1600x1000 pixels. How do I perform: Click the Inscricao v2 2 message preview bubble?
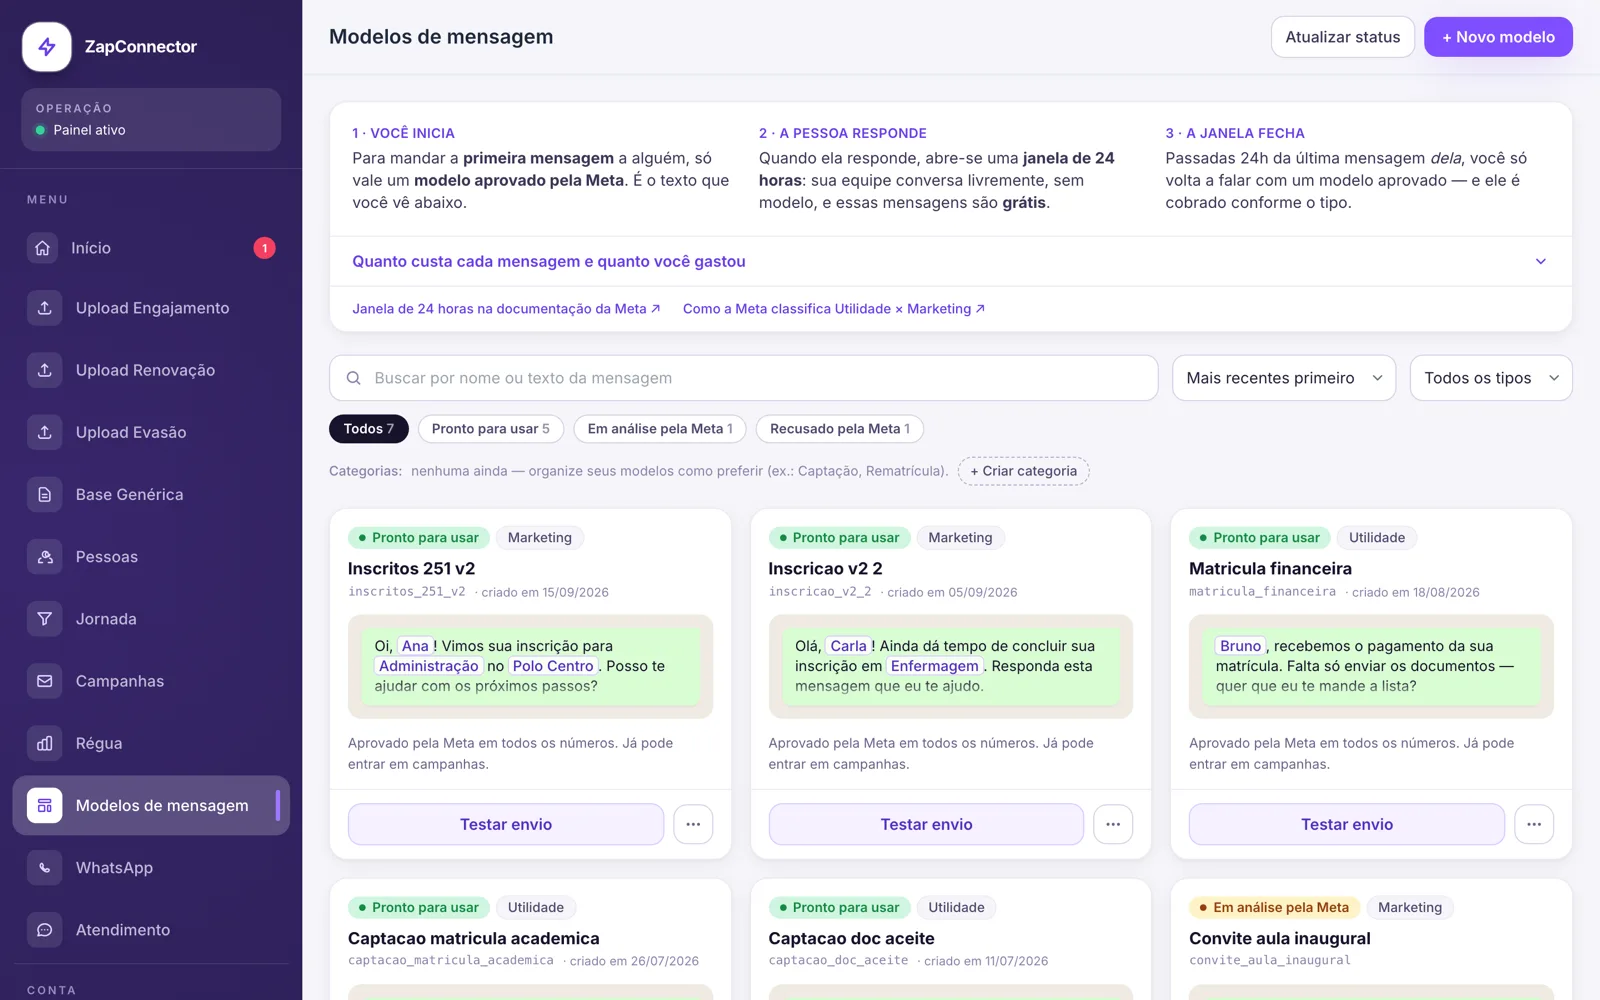click(951, 666)
